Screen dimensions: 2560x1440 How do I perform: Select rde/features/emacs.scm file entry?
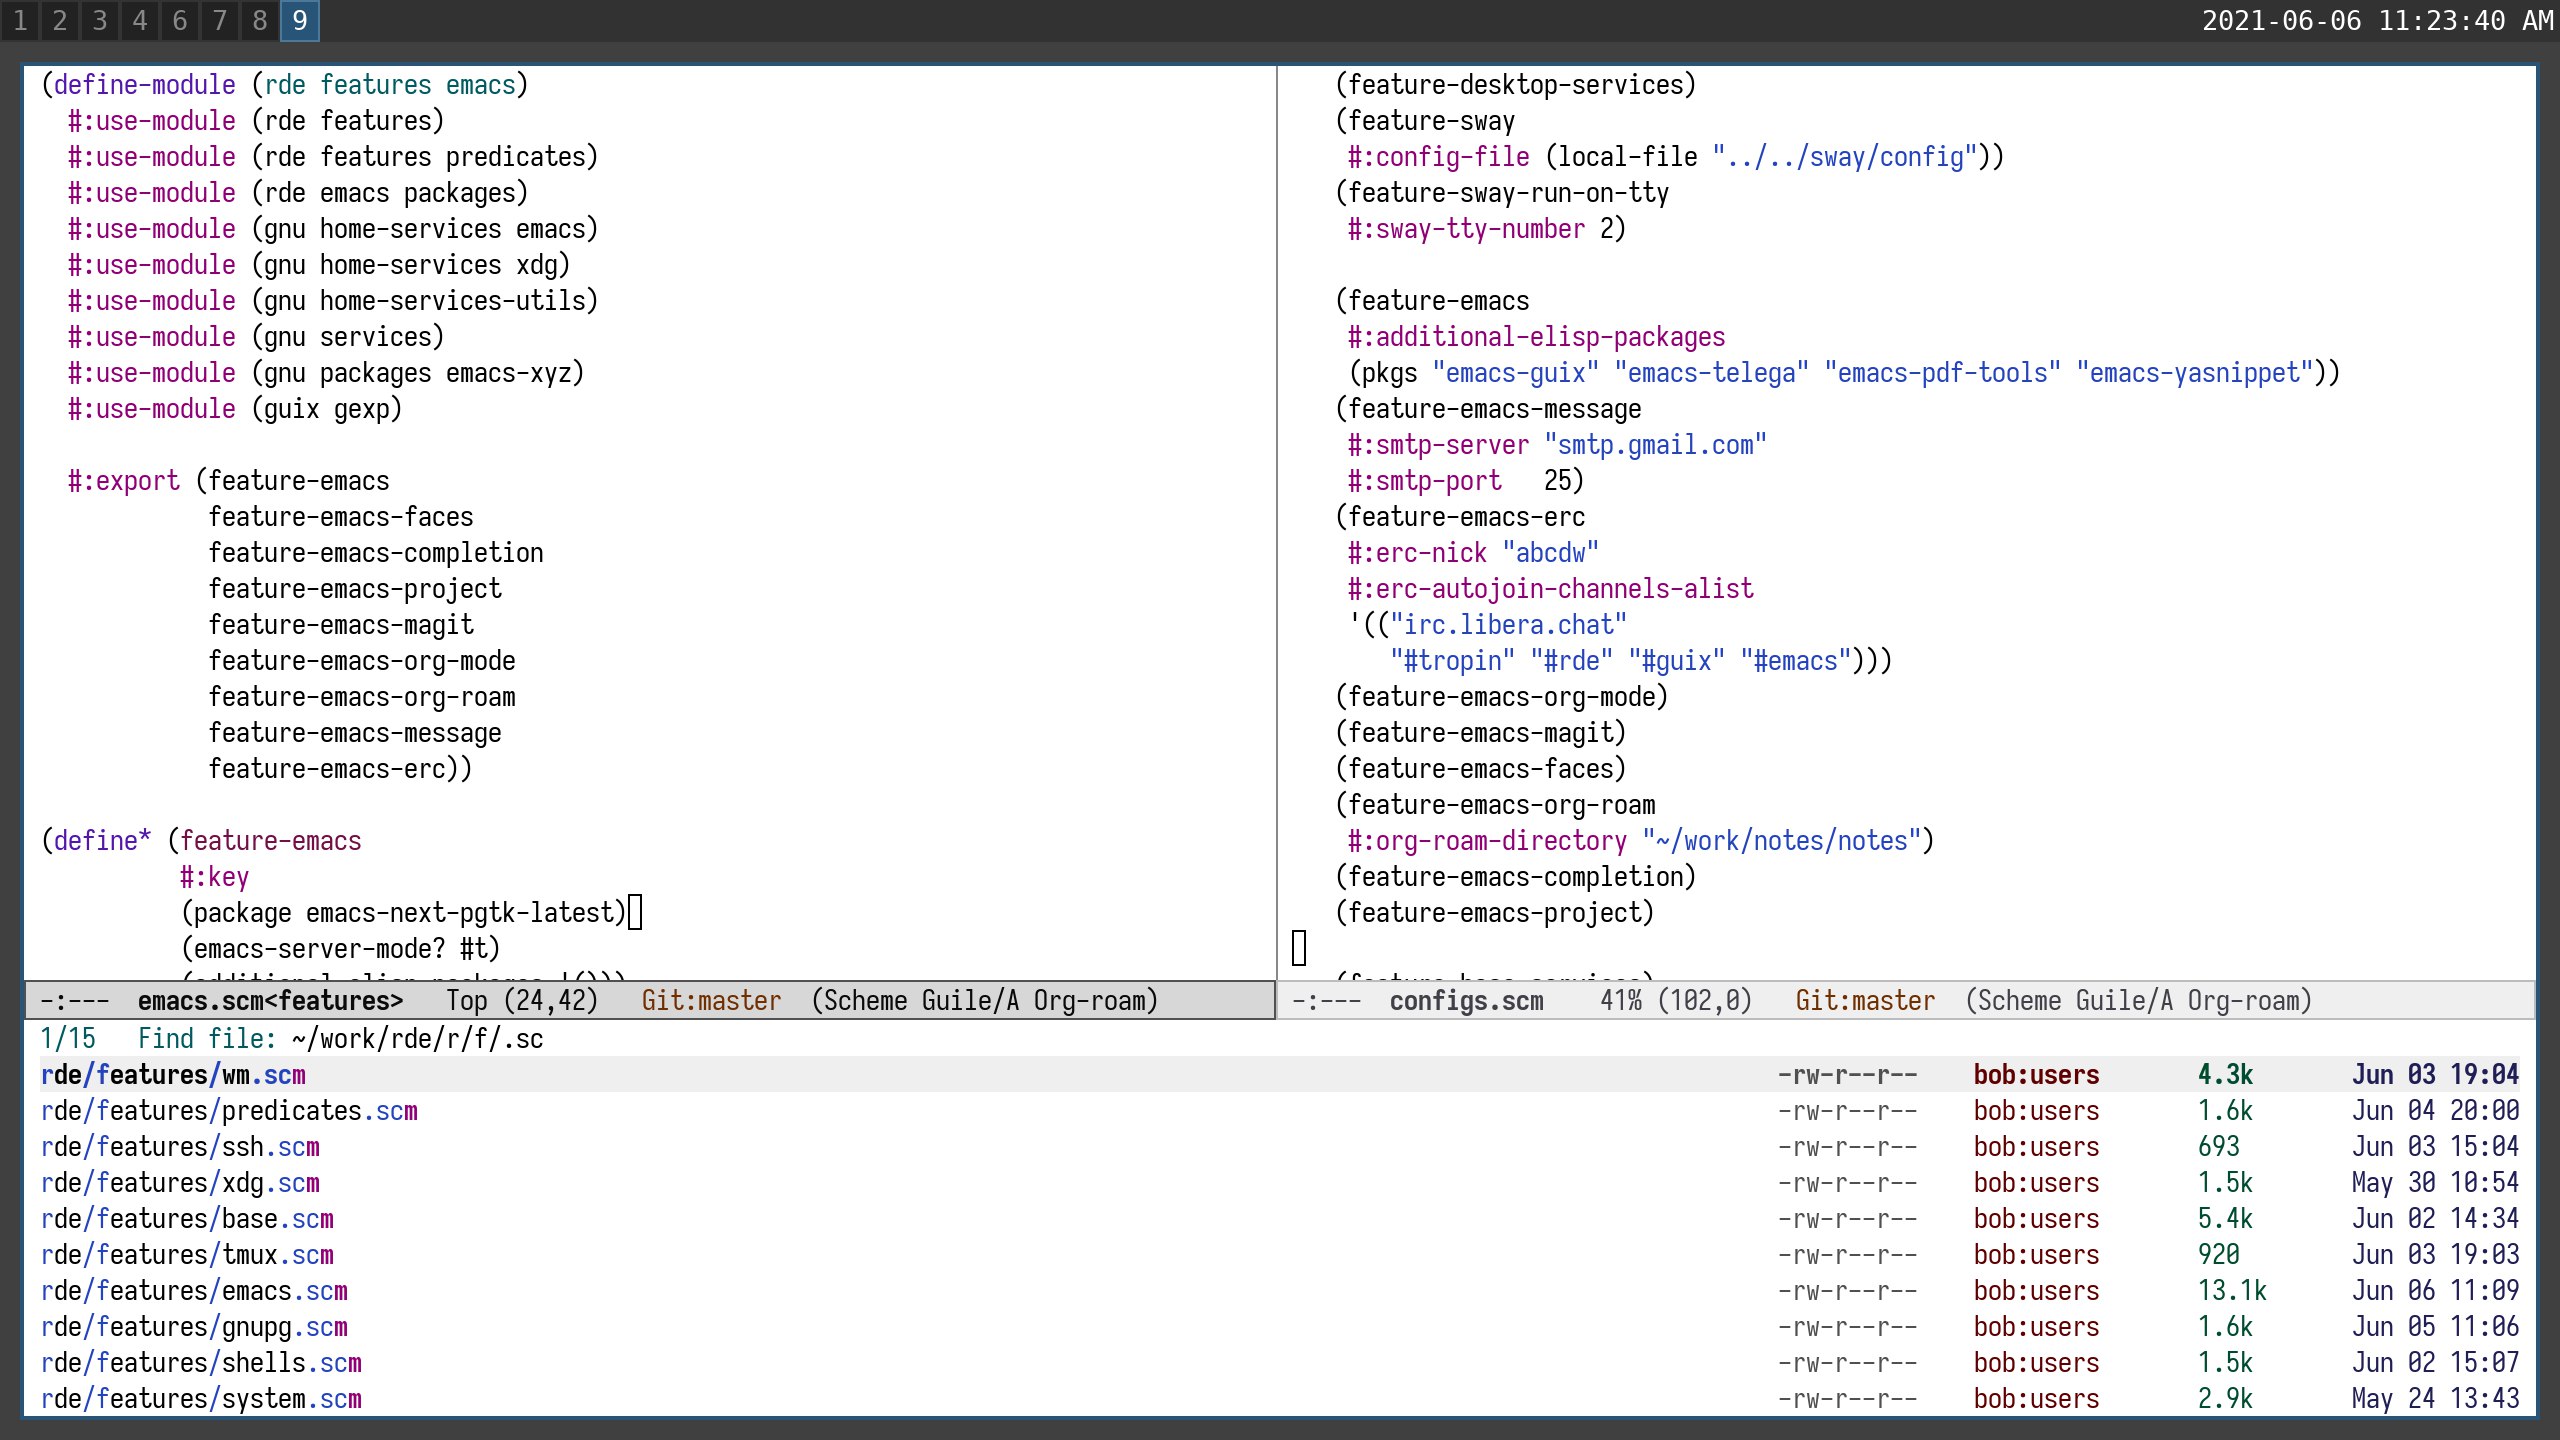[194, 1291]
